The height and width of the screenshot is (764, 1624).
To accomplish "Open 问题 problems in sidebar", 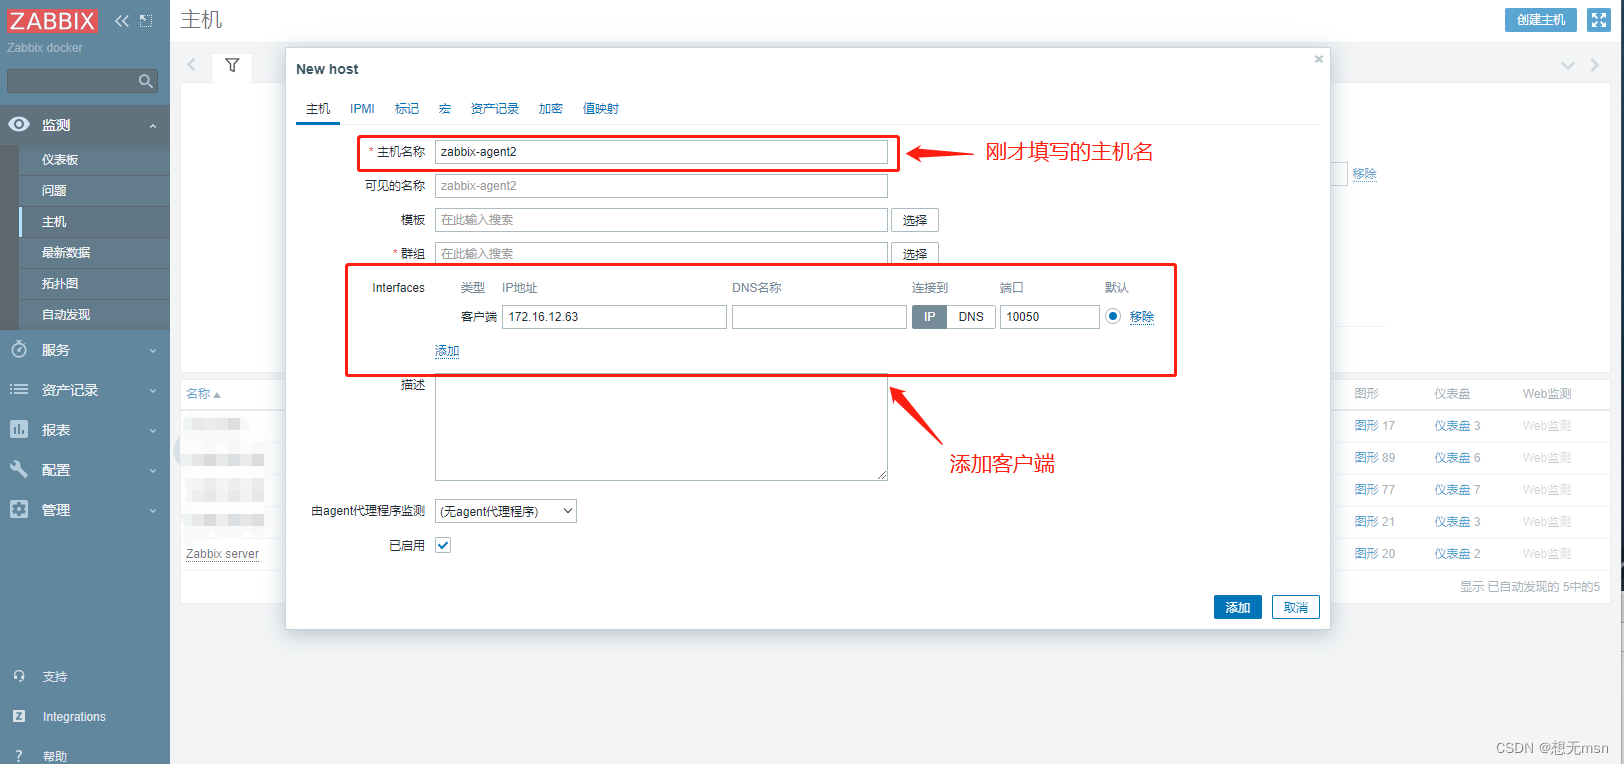I will click(x=54, y=191).
